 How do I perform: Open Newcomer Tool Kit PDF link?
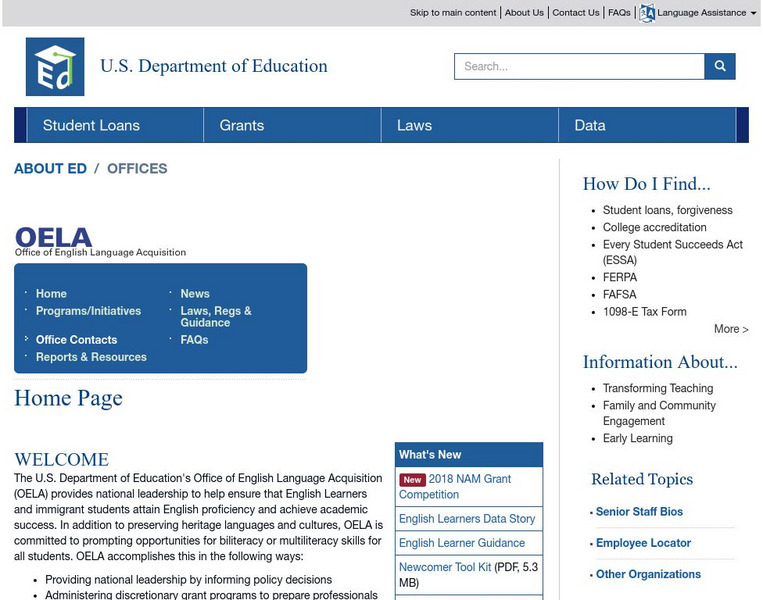445,567
